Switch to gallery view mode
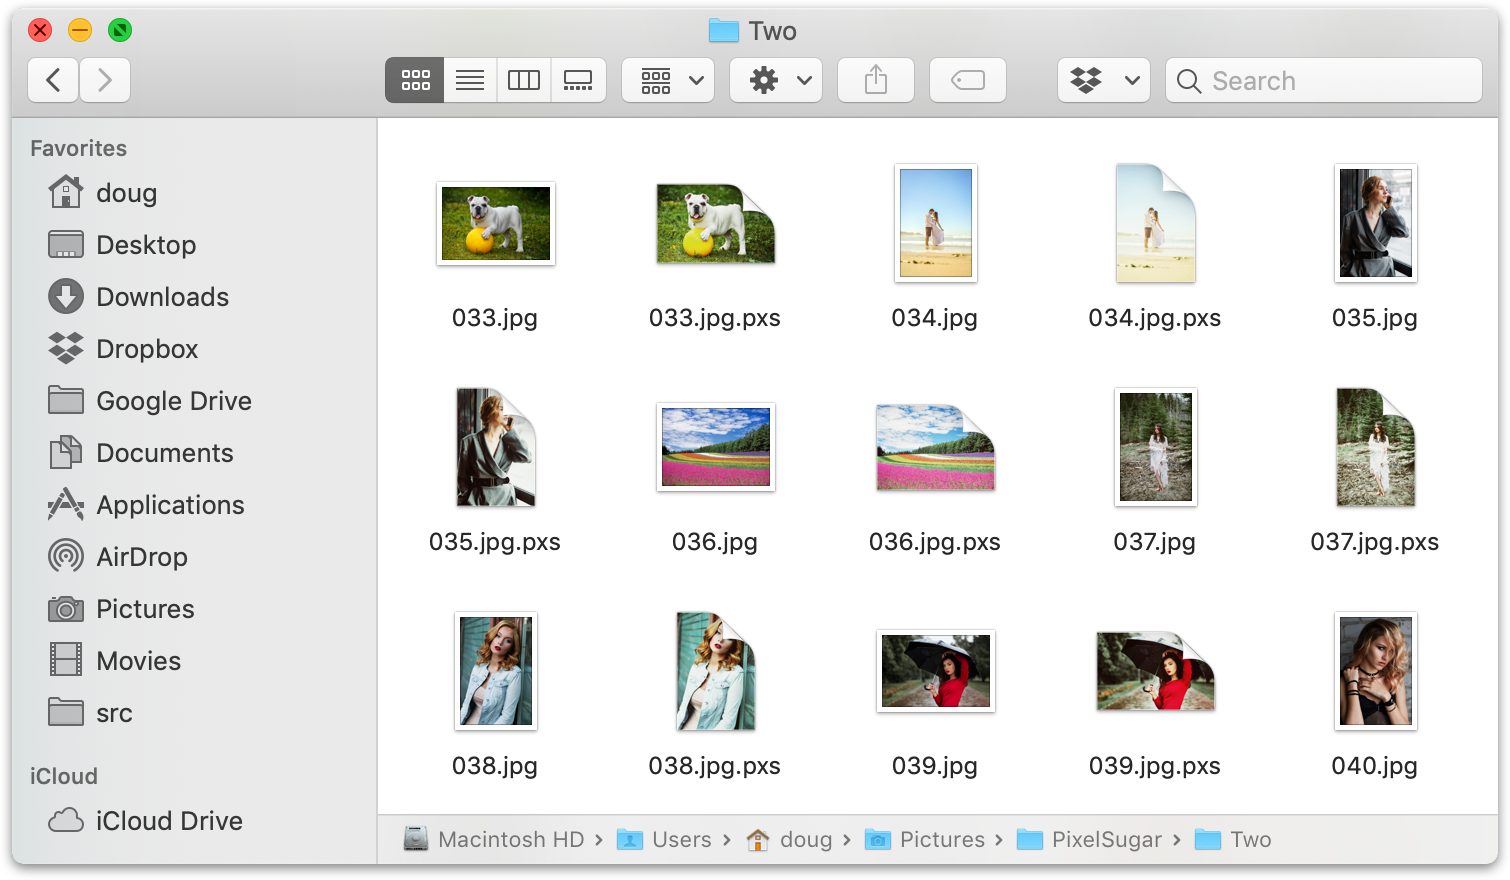 click(578, 80)
